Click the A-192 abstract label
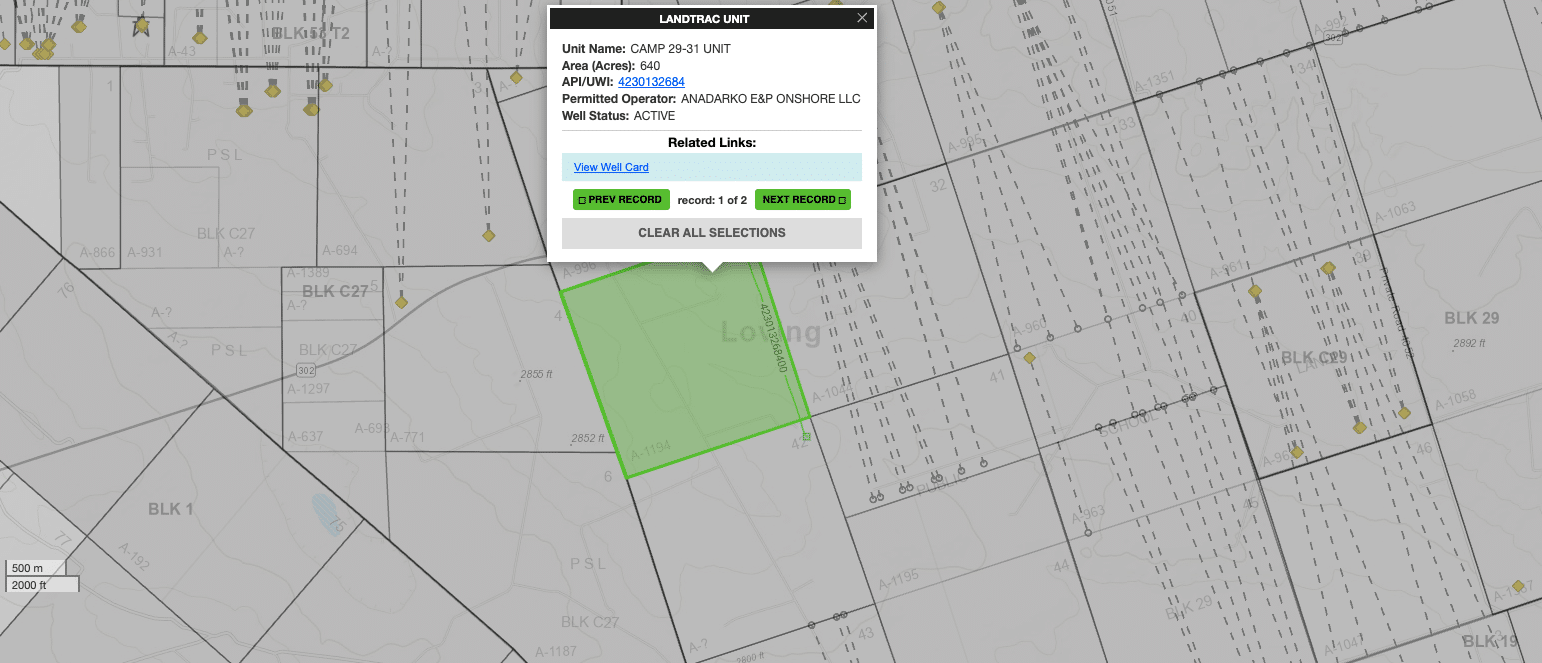Viewport: 1542px width, 663px height. click(x=134, y=557)
